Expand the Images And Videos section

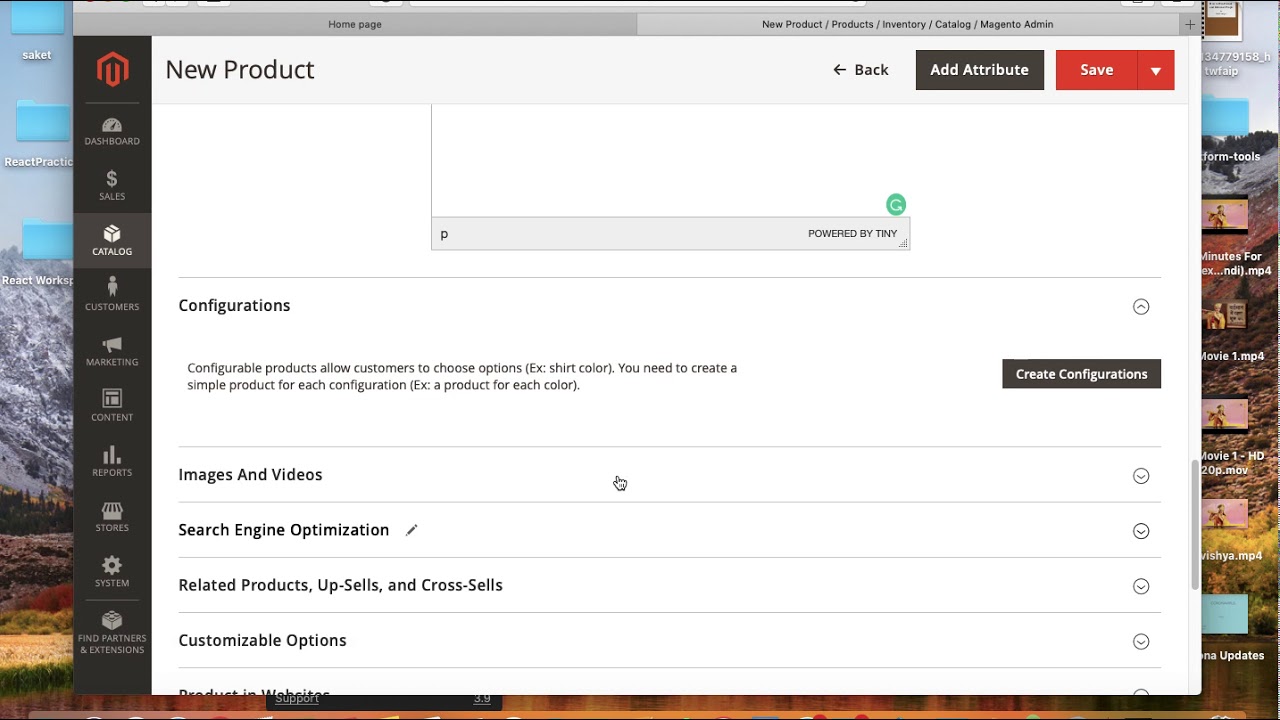click(1141, 476)
